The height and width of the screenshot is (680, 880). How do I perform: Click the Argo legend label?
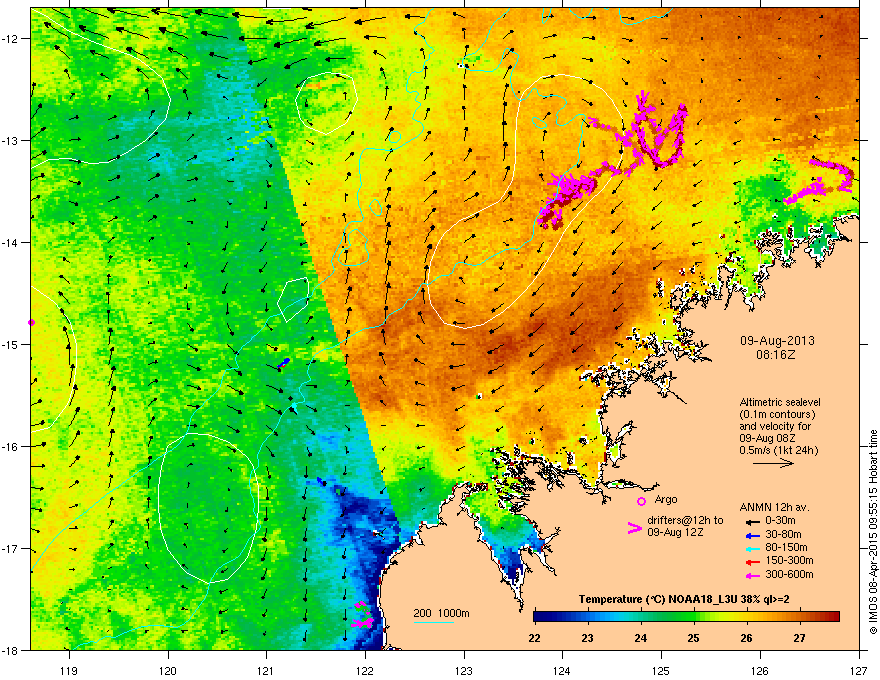coord(666,499)
